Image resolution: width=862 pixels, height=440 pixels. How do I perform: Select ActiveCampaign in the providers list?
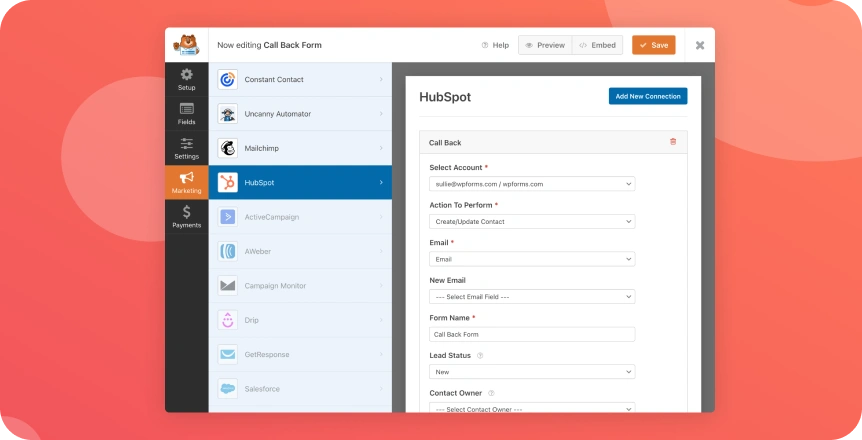pyautogui.click(x=300, y=217)
